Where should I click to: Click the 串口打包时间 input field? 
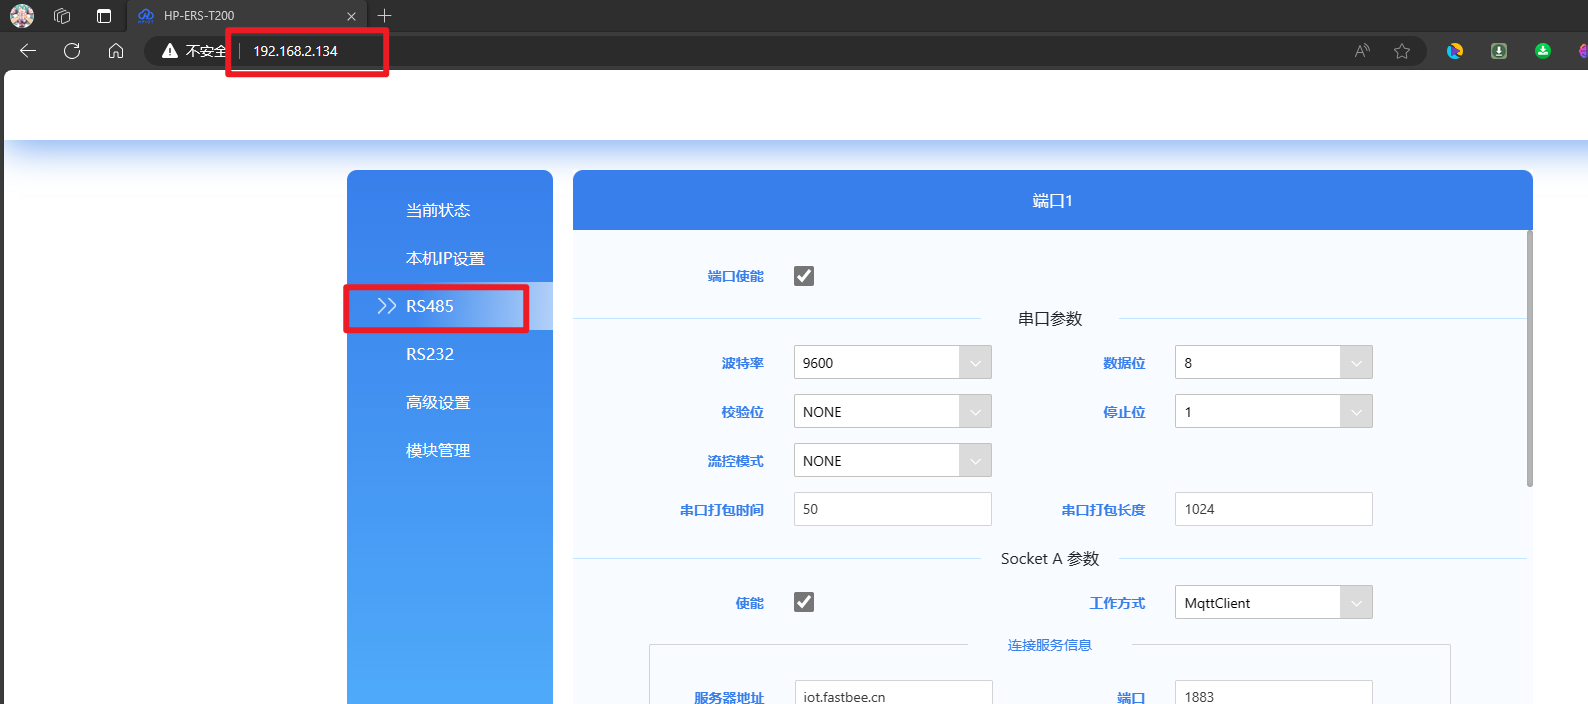tap(892, 509)
